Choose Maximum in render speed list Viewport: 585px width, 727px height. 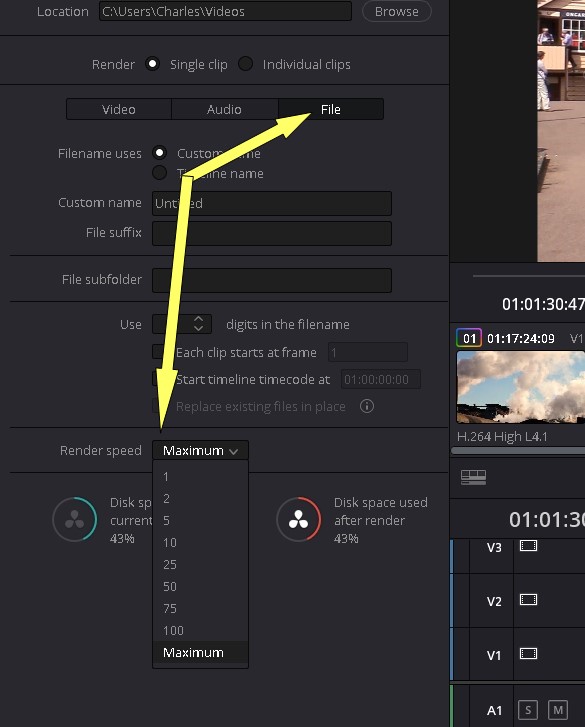pyautogui.click(x=200, y=652)
